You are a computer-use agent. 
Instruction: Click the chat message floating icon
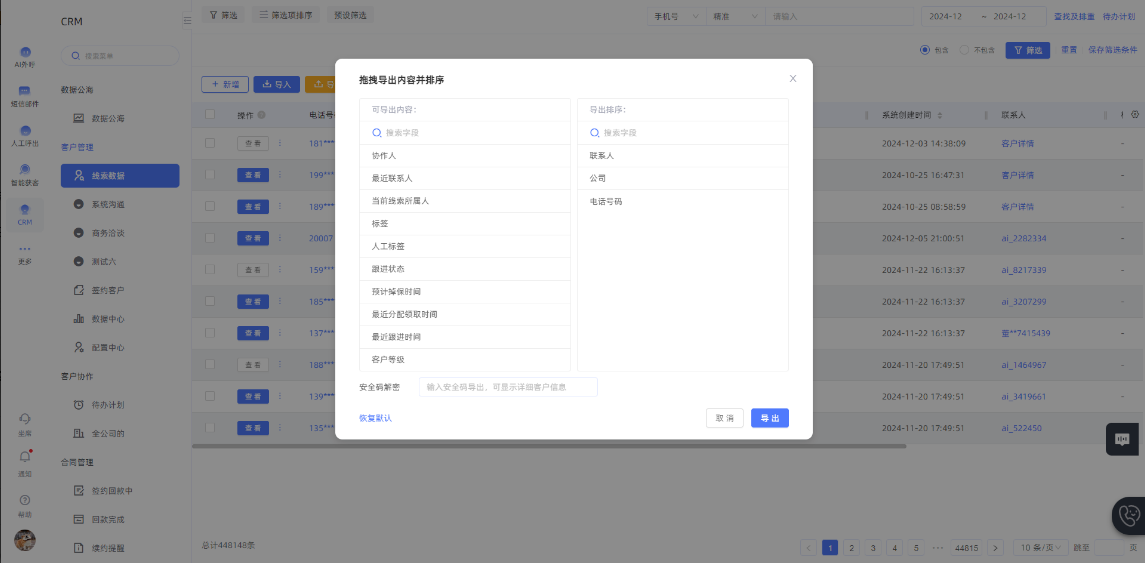[x=1122, y=439]
